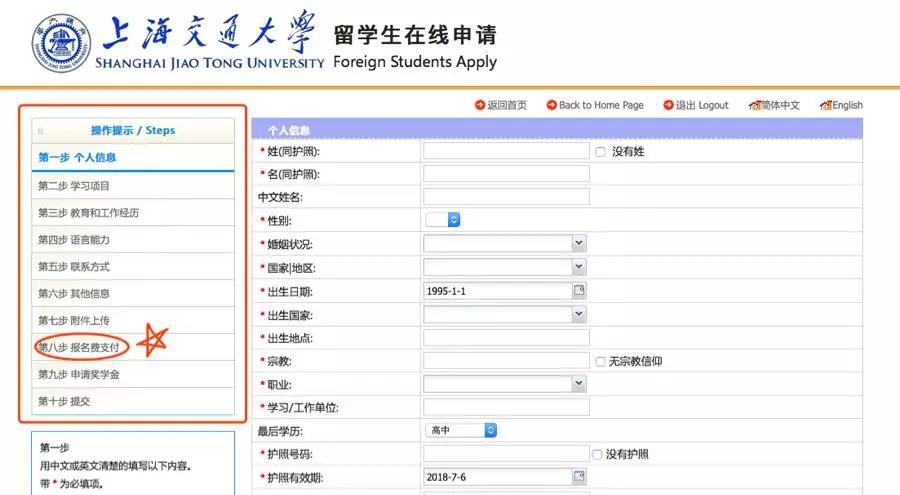
Task: Select step 第八步 报名费支付
Action: pyautogui.click(x=80, y=347)
